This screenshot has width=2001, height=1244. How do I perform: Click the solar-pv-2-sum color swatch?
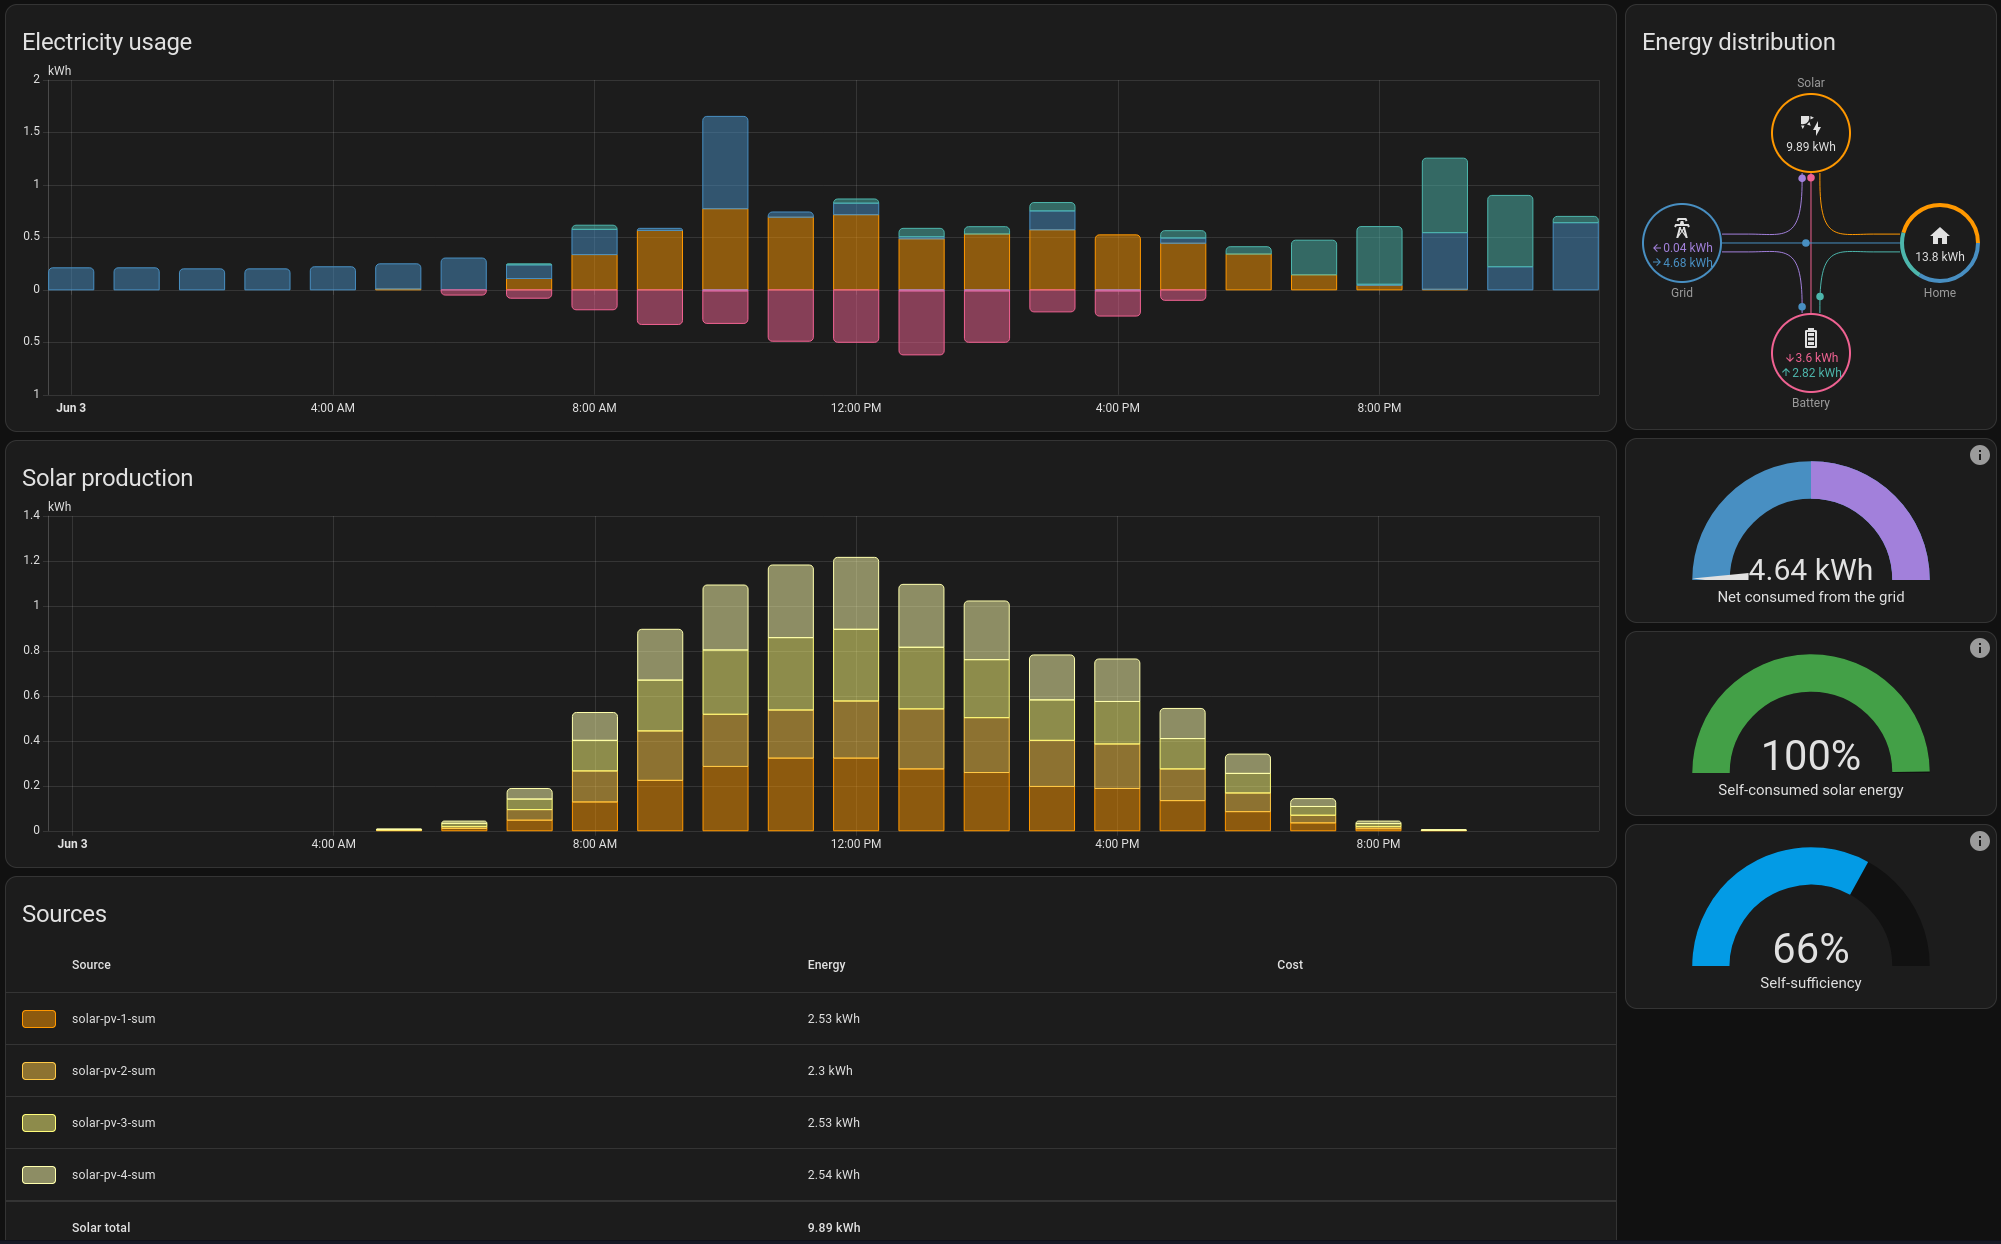click(x=39, y=1071)
